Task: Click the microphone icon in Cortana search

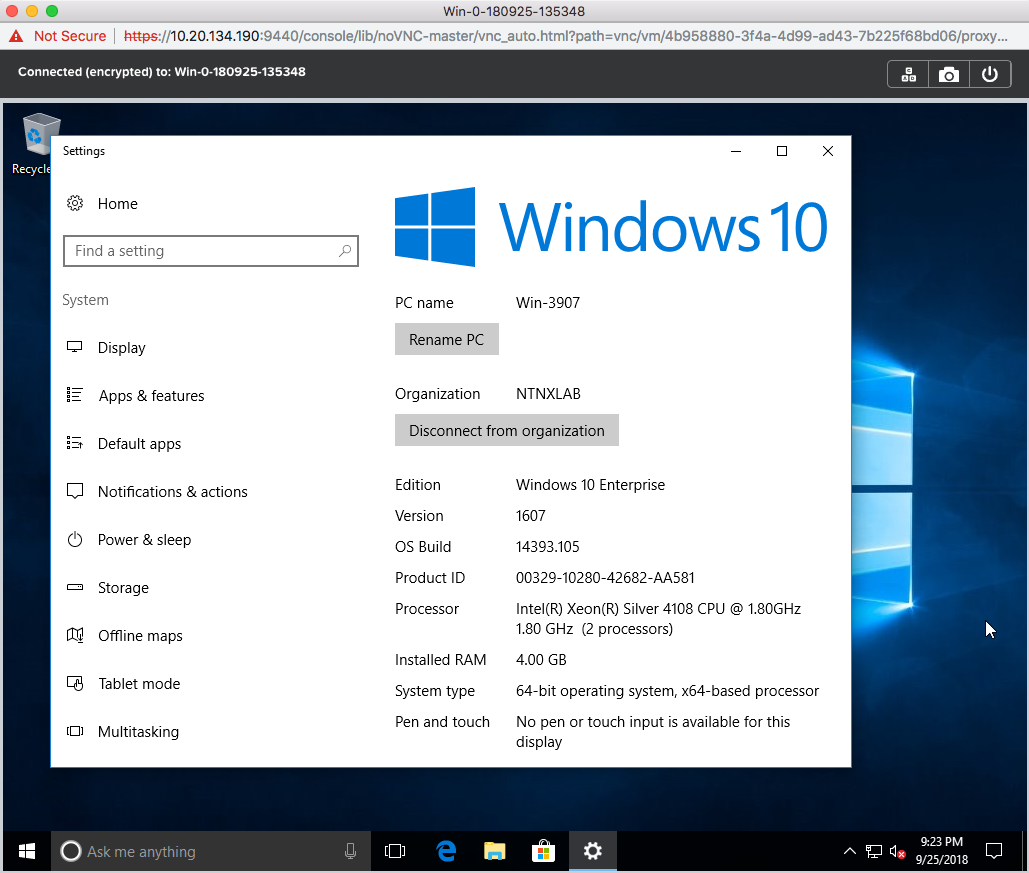Action: [350, 851]
